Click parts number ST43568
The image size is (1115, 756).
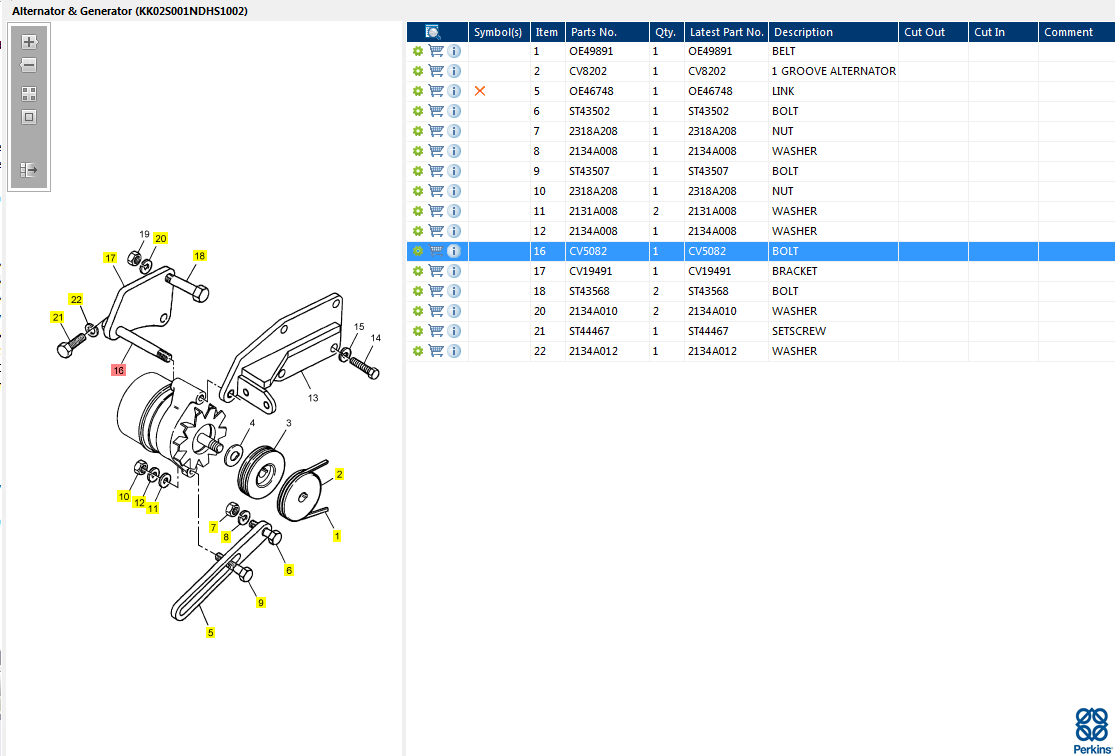[x=589, y=291]
